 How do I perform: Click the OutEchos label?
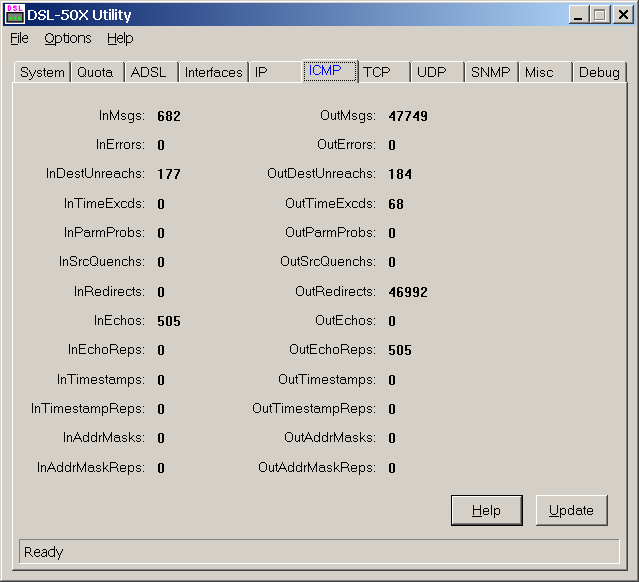click(x=346, y=320)
